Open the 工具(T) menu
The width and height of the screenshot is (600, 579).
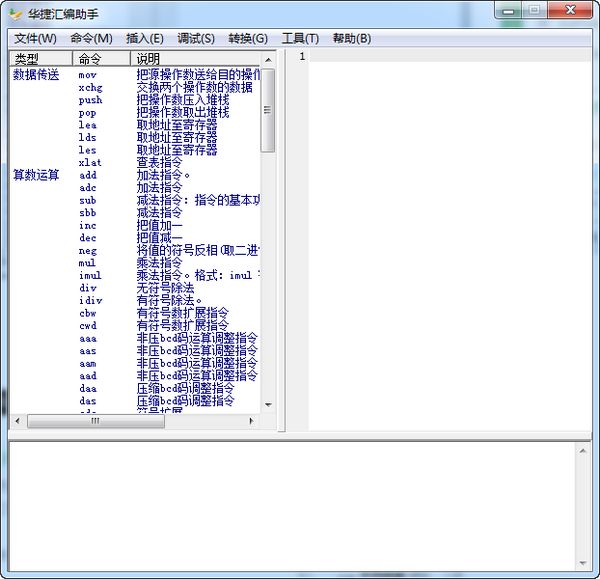(x=300, y=38)
